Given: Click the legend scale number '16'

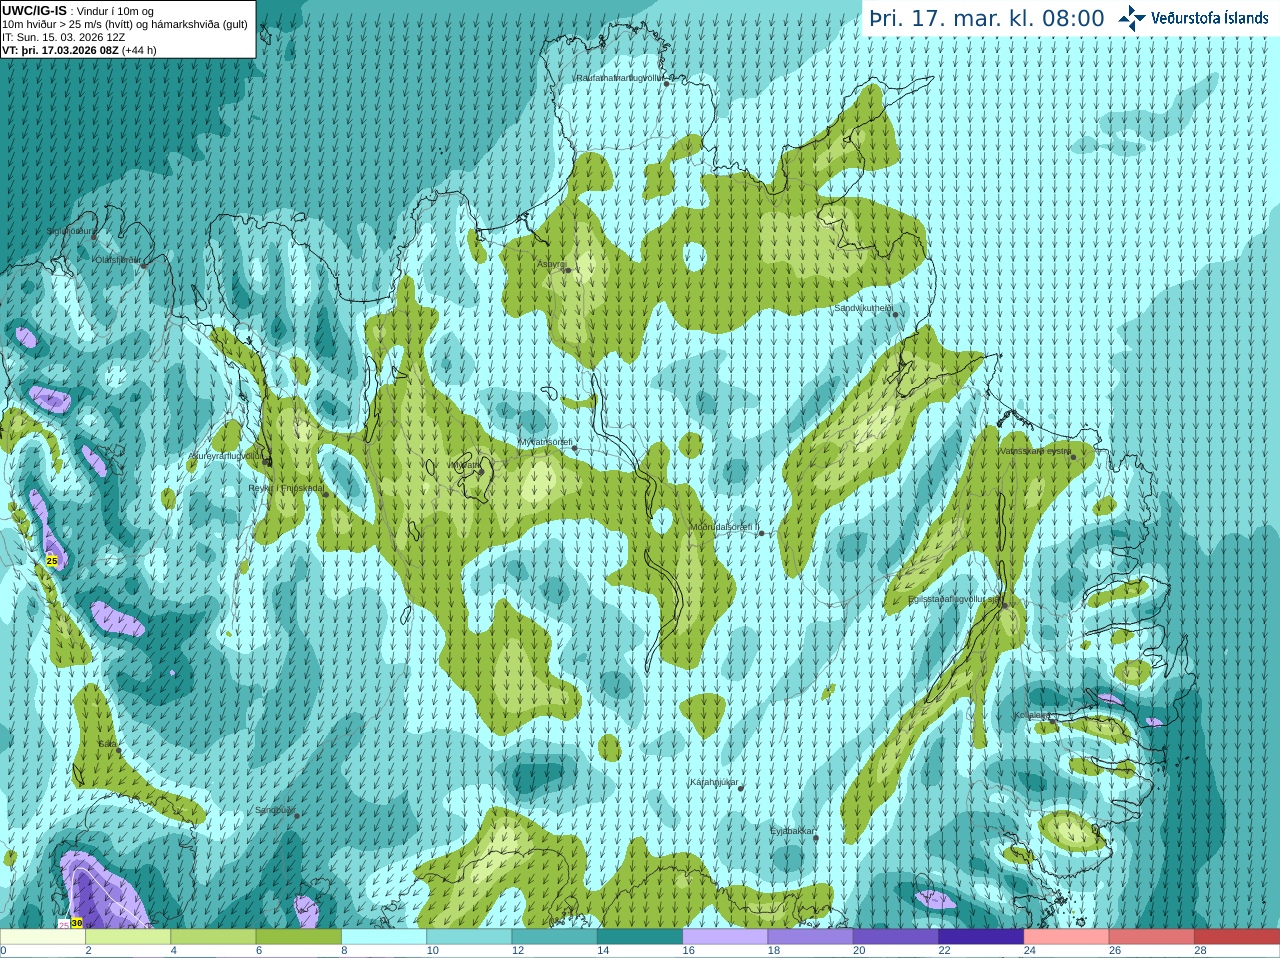Looking at the screenshot, I should click(688, 951).
